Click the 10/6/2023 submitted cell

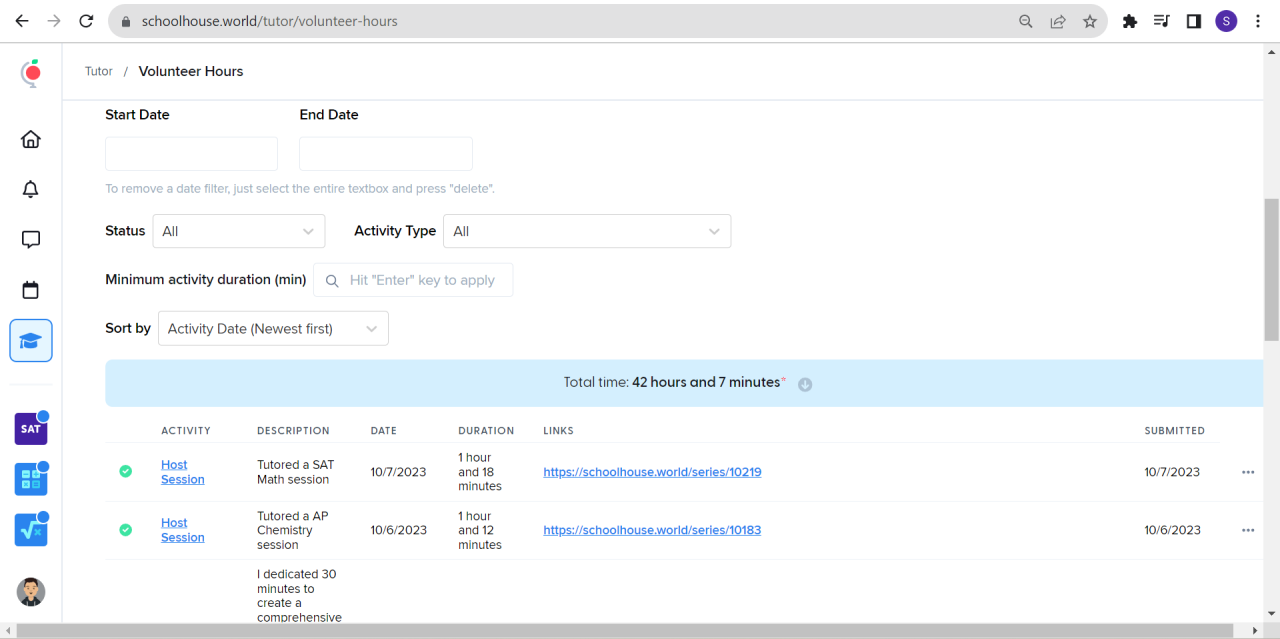tap(1172, 530)
